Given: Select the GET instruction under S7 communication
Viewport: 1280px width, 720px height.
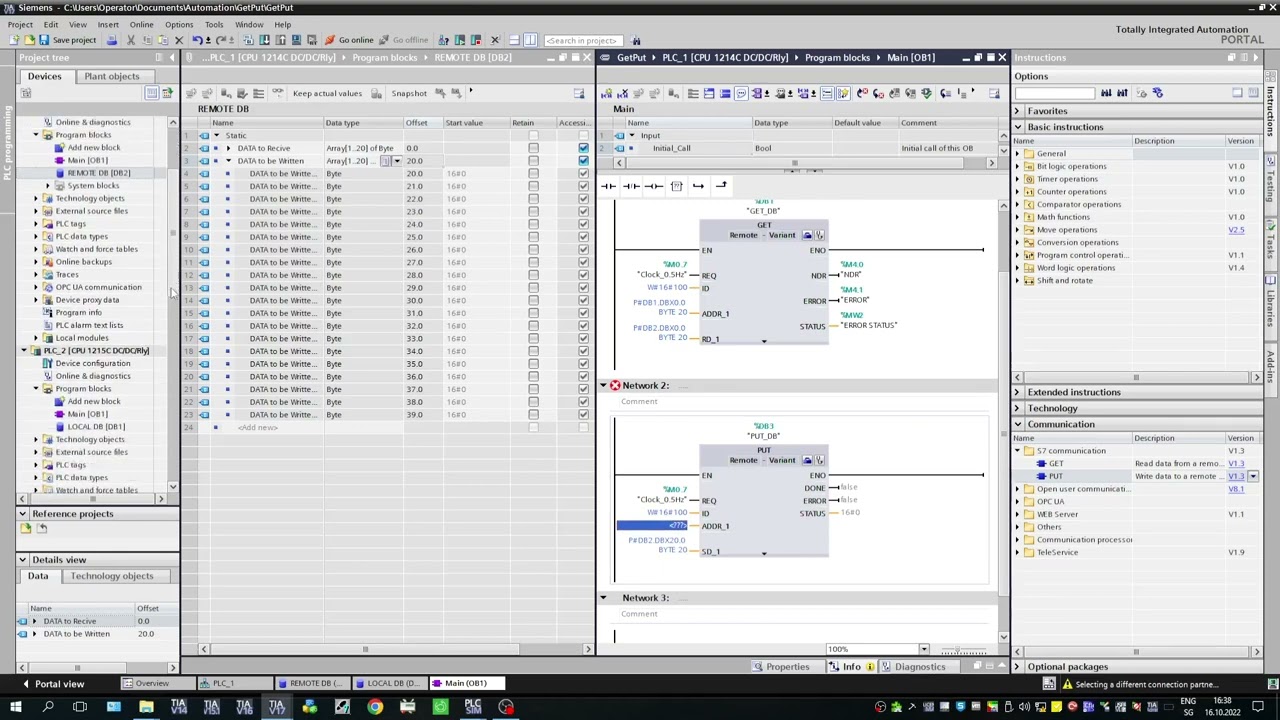Looking at the screenshot, I should 1056,464.
